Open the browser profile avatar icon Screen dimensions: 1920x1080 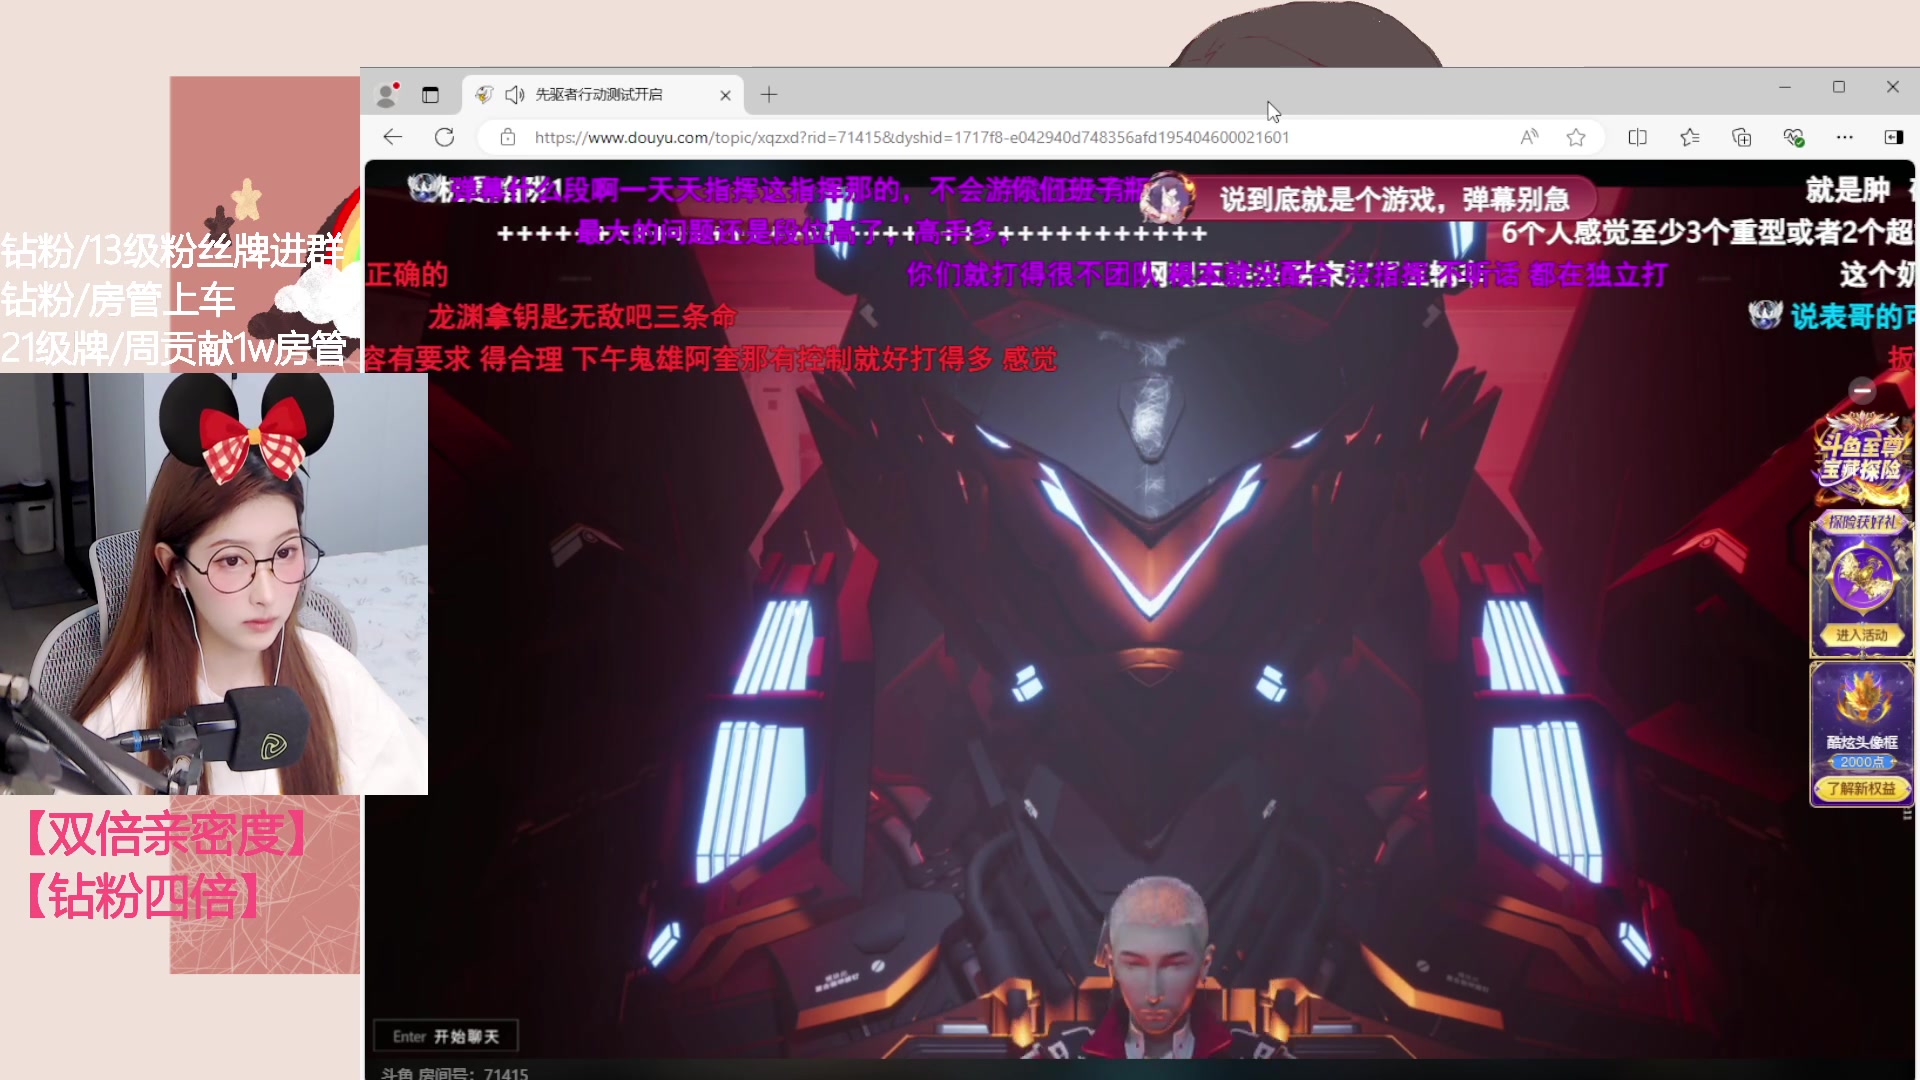[386, 95]
